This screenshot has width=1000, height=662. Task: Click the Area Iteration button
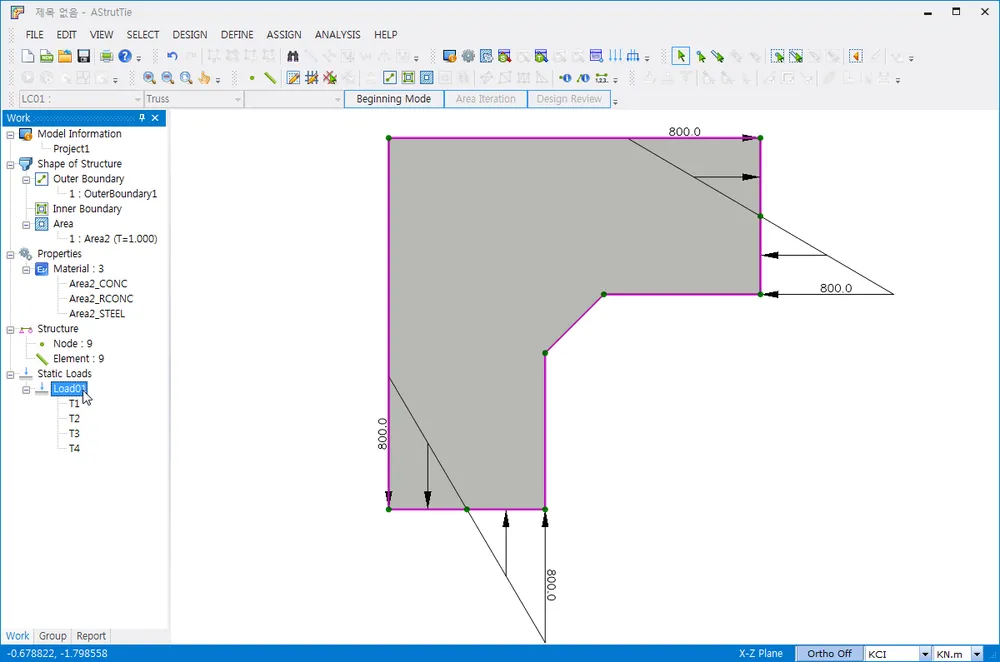tap(485, 99)
